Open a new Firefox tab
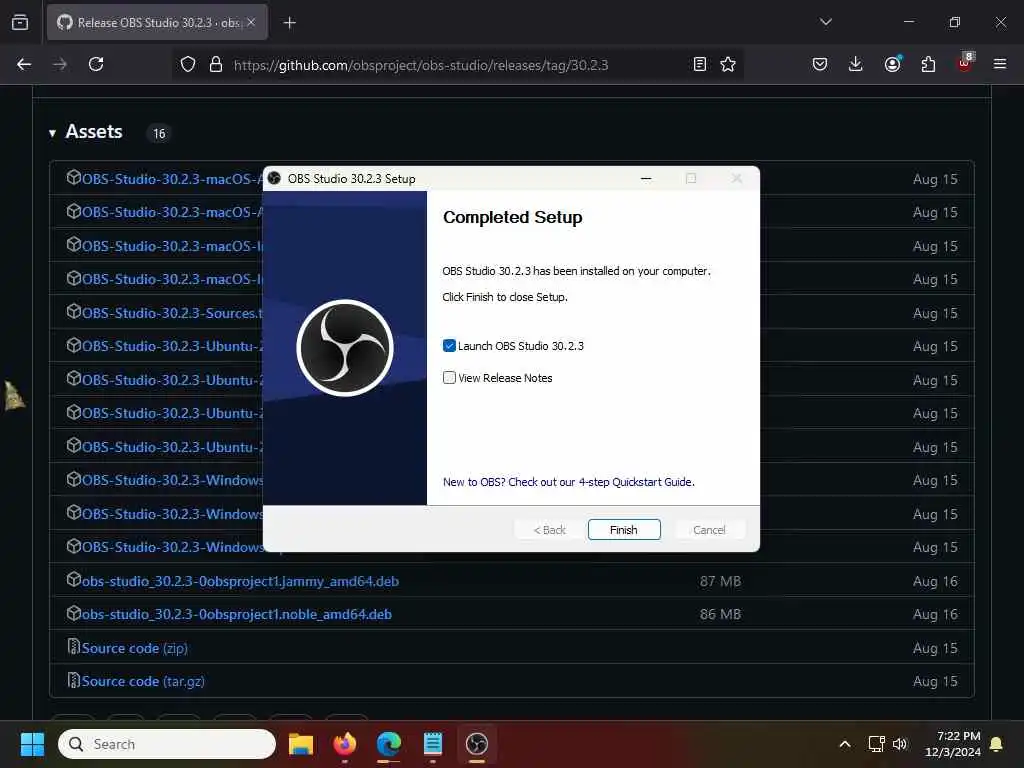Screen dimensions: 1024x768 pyautogui.click(x=289, y=23)
